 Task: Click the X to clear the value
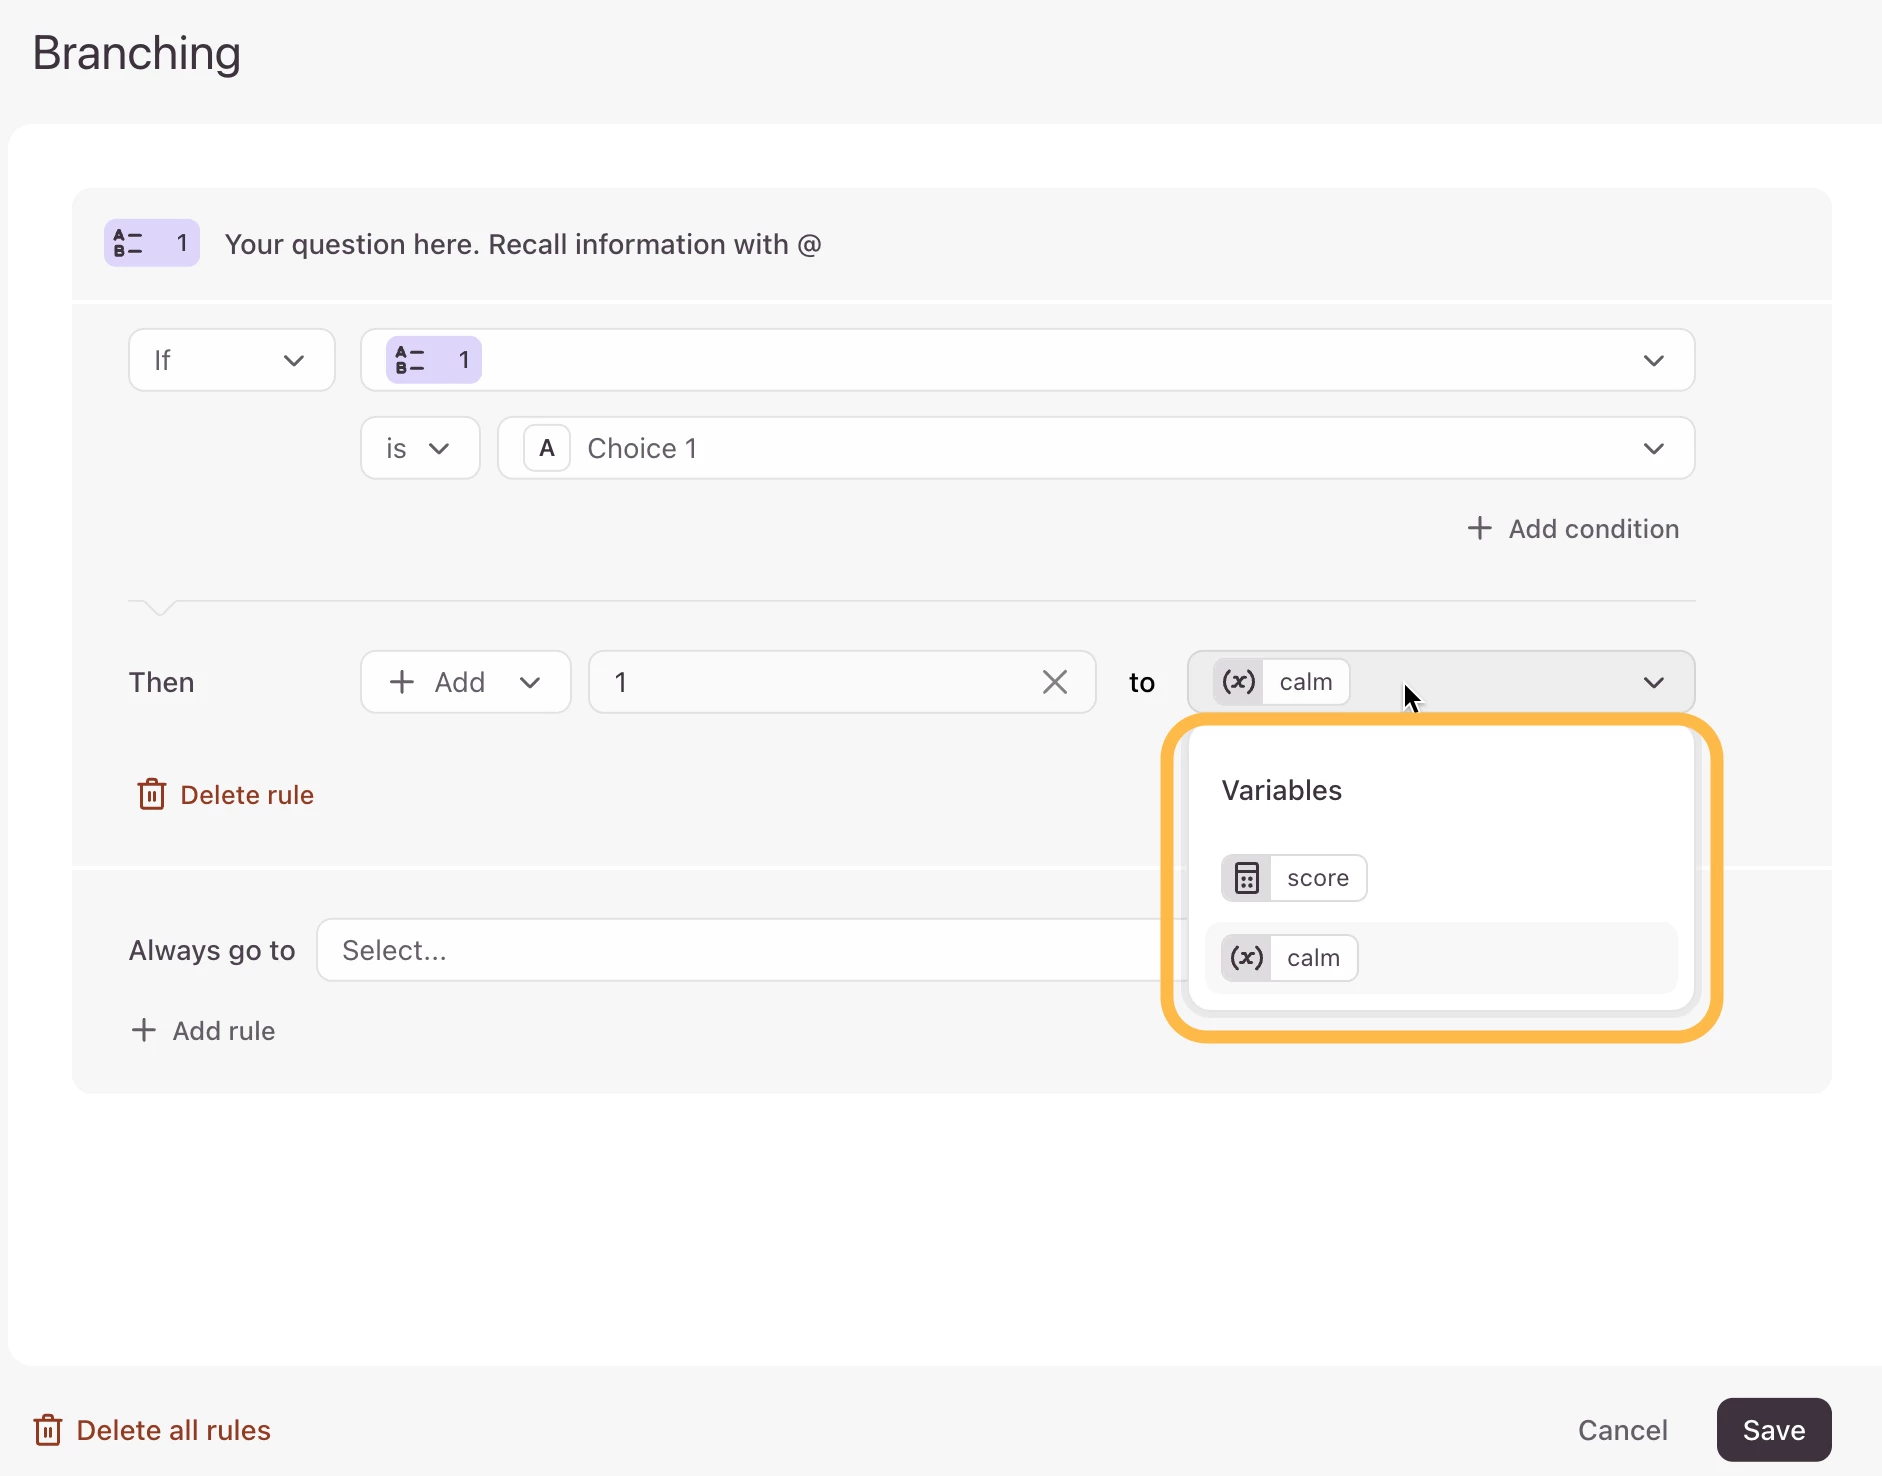click(1055, 682)
